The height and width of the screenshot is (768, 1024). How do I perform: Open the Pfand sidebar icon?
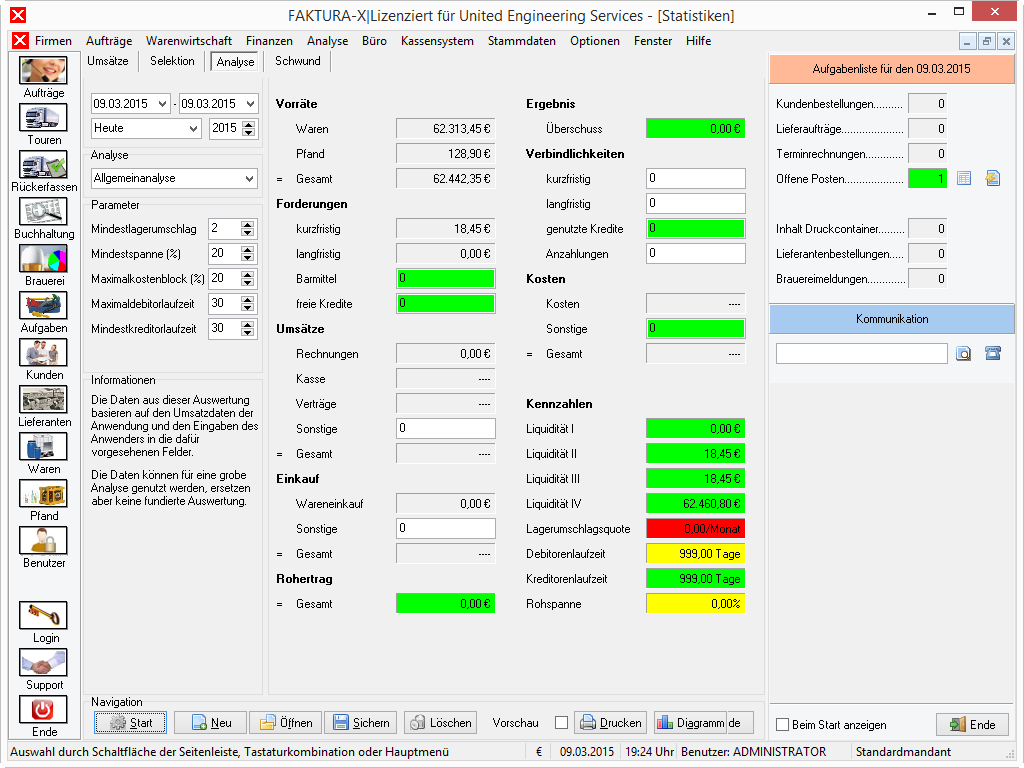43,494
